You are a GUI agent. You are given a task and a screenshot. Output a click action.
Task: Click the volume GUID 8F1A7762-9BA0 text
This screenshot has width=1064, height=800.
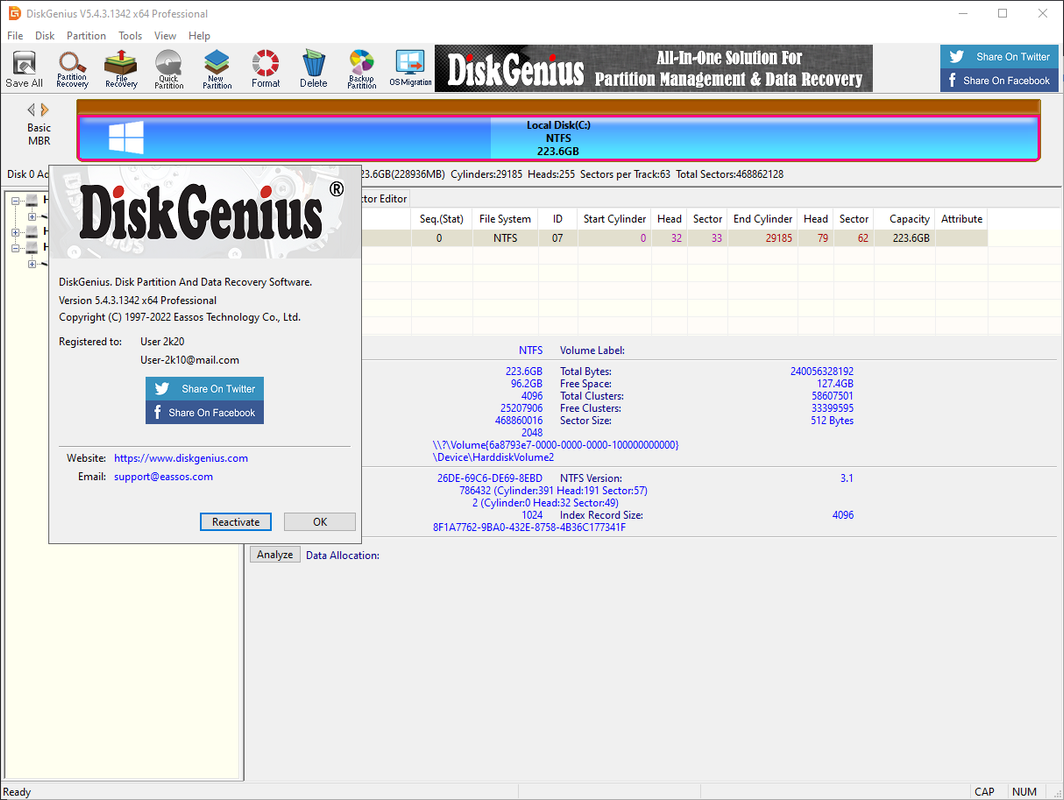tap(529, 527)
